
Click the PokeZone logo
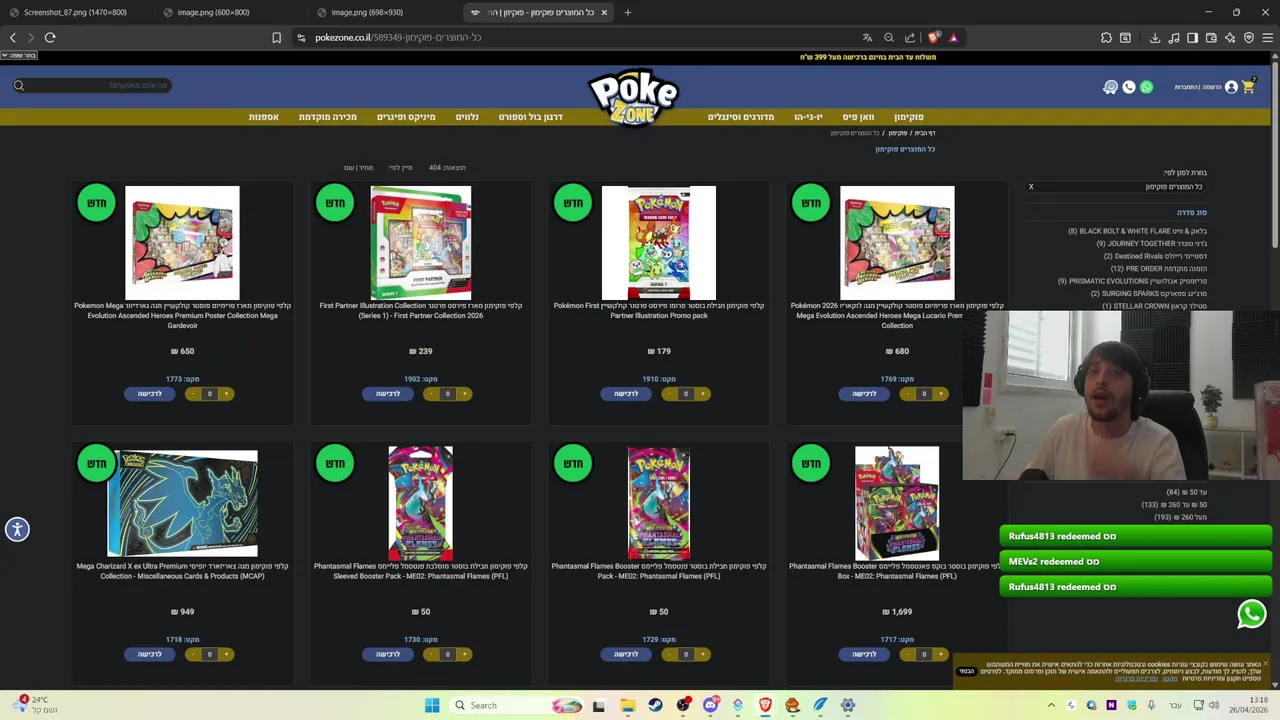pos(634,97)
